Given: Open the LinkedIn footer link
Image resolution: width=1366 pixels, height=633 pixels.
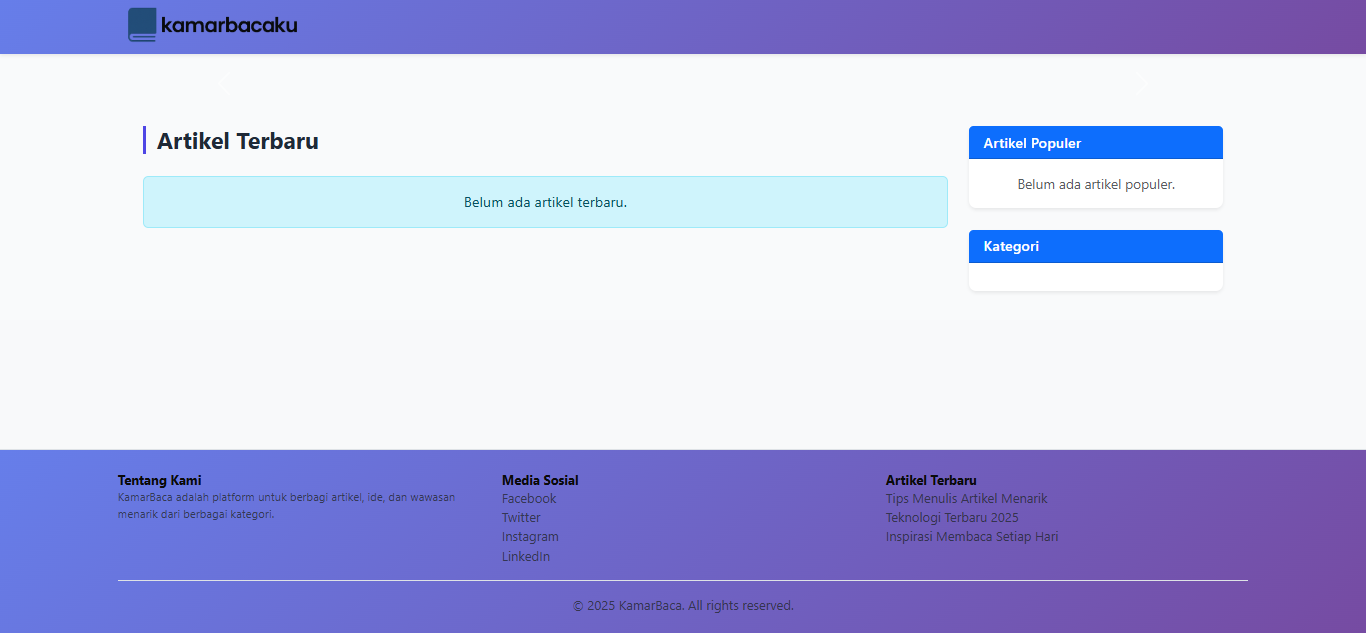Looking at the screenshot, I should pos(526,557).
